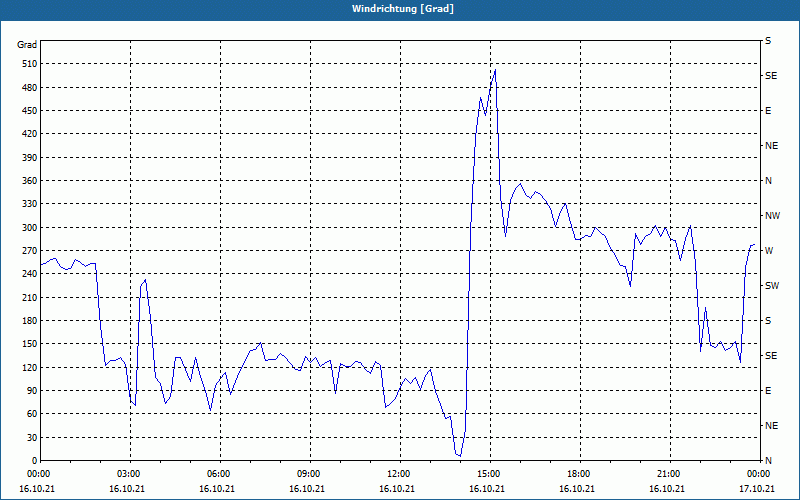Click the 09:00 time label
The image size is (800, 500).
point(309,473)
